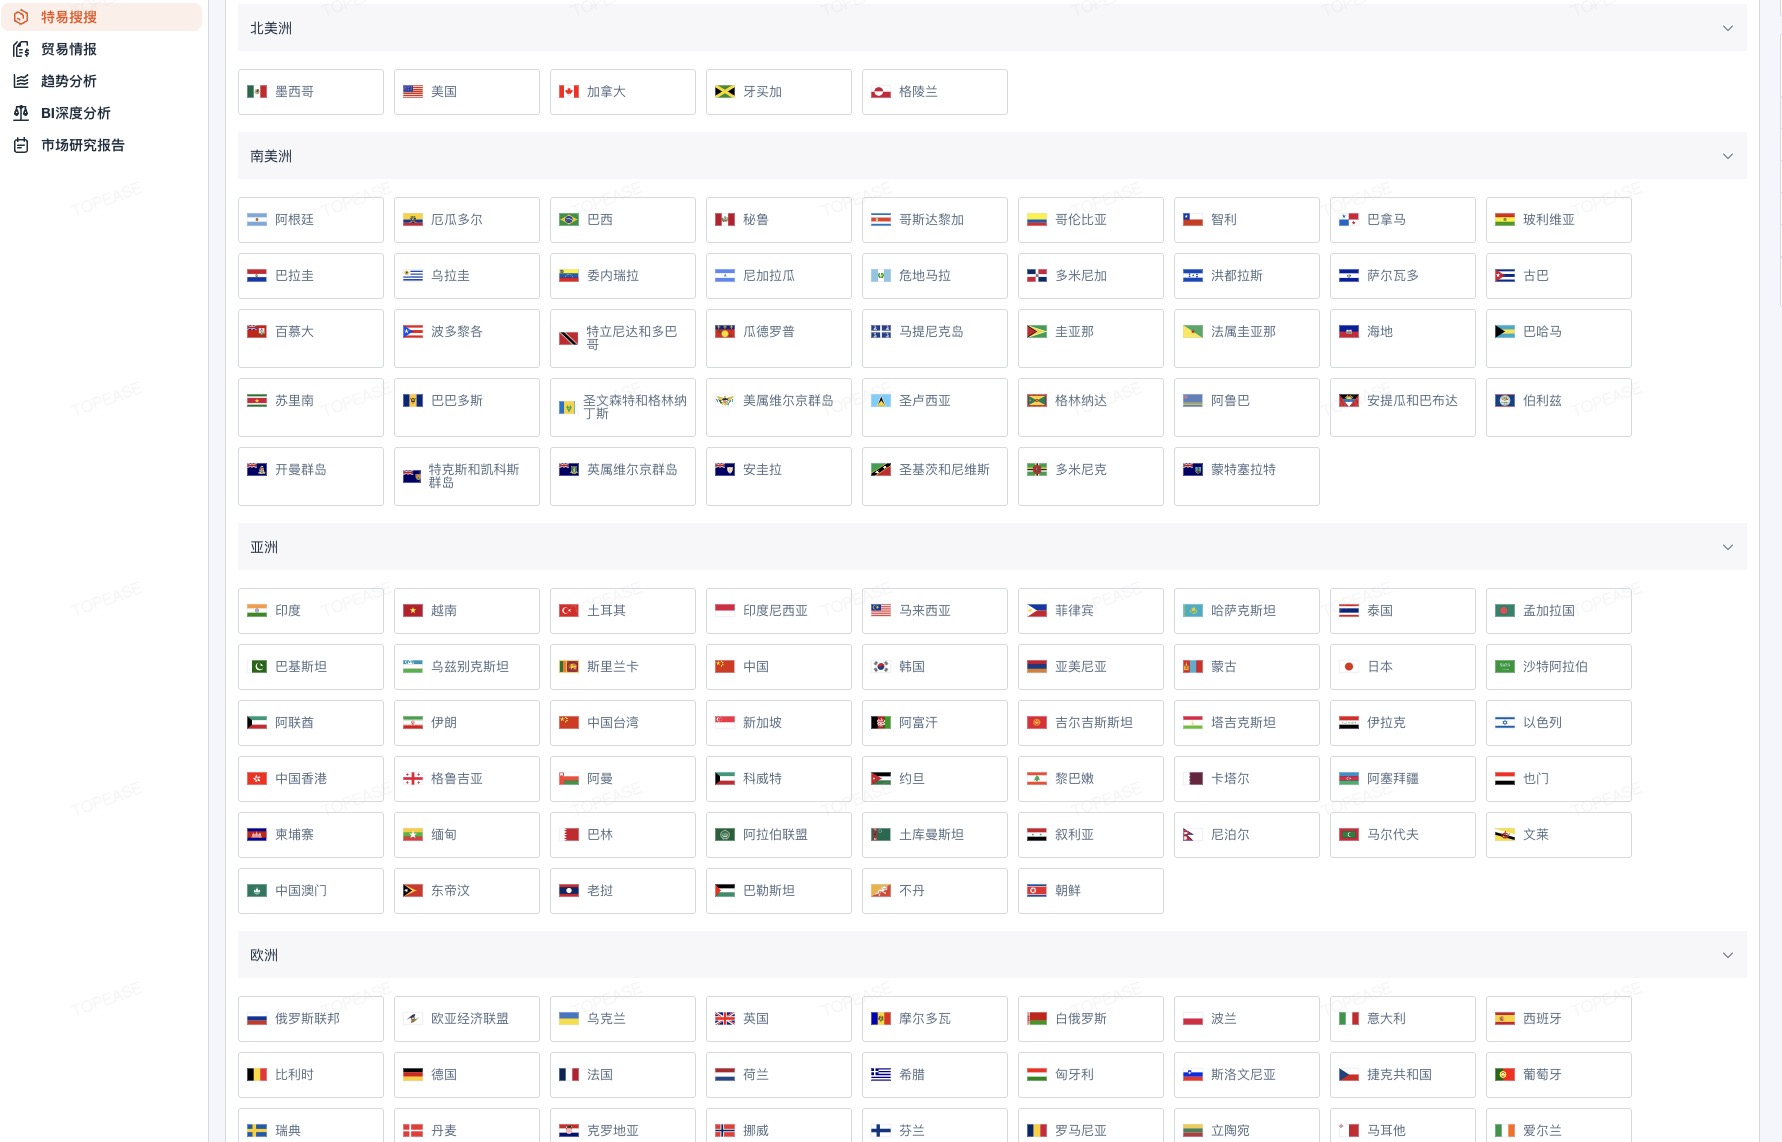The height and width of the screenshot is (1142, 1782).
Task: Click the Brazil flag icon
Action: (569, 220)
